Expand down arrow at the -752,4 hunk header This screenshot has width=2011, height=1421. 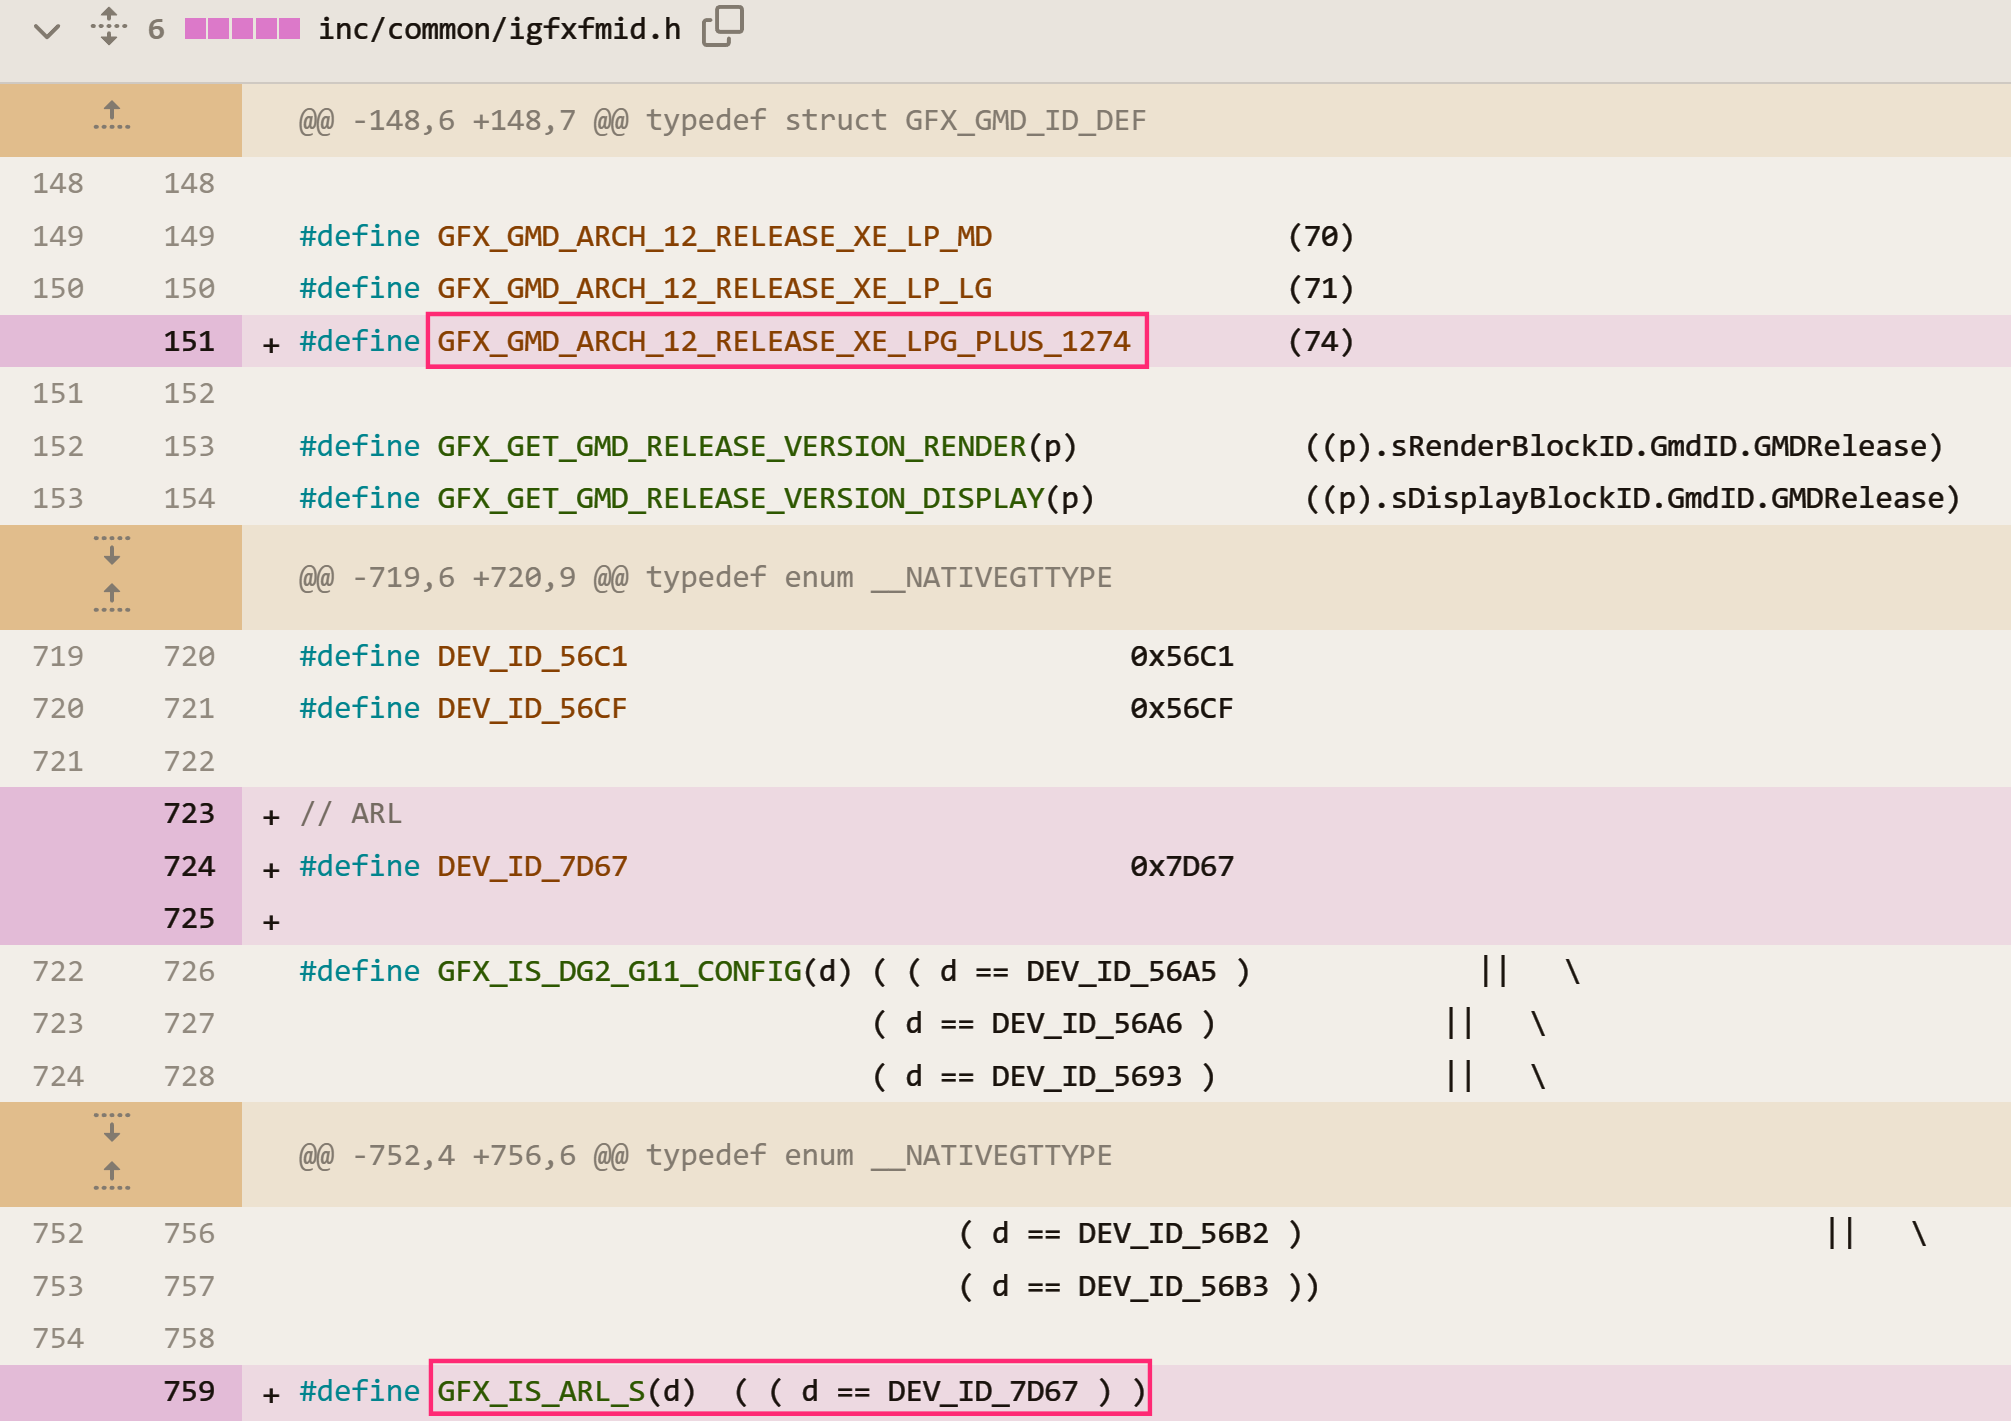click(112, 1127)
